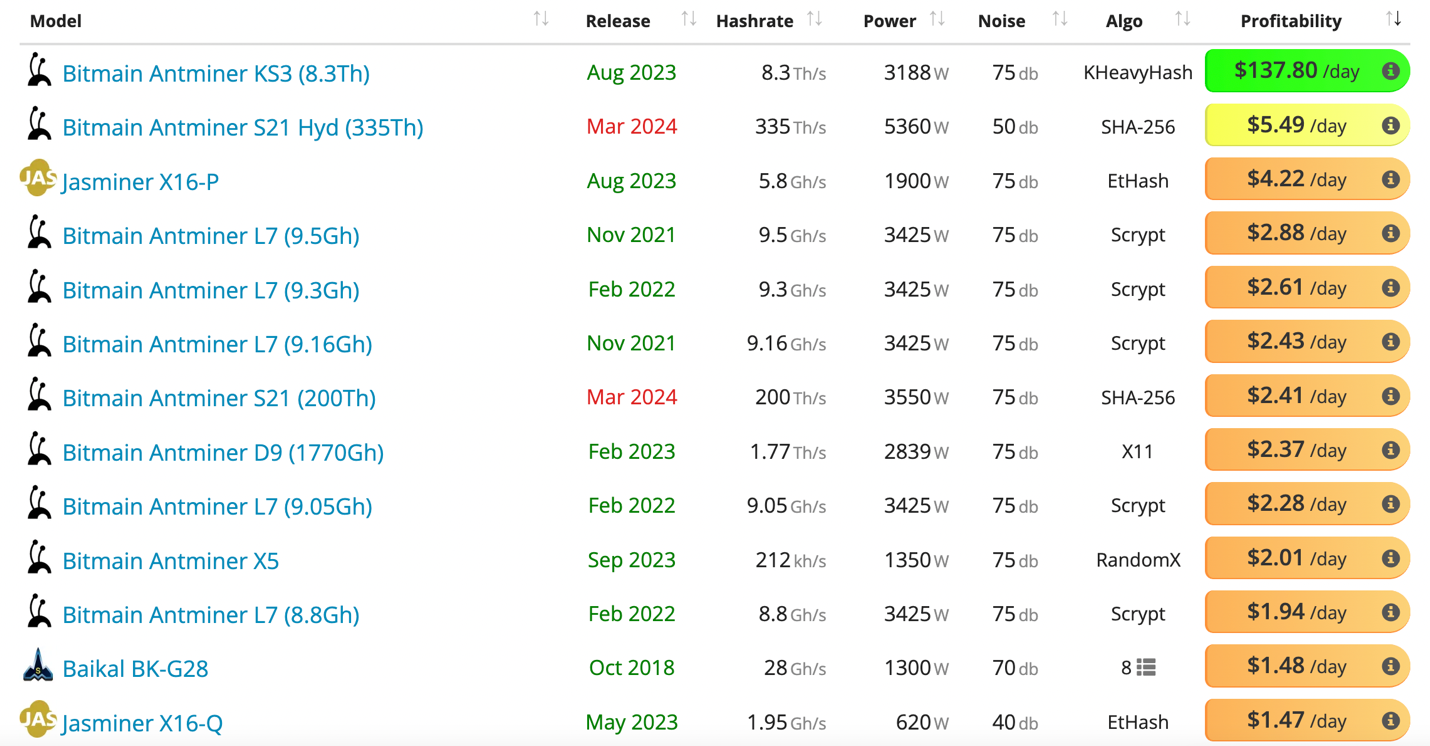Screen dimensions: 1430x746
Task: Click the Jasminer X16-P brand logo
Action: coord(38,179)
